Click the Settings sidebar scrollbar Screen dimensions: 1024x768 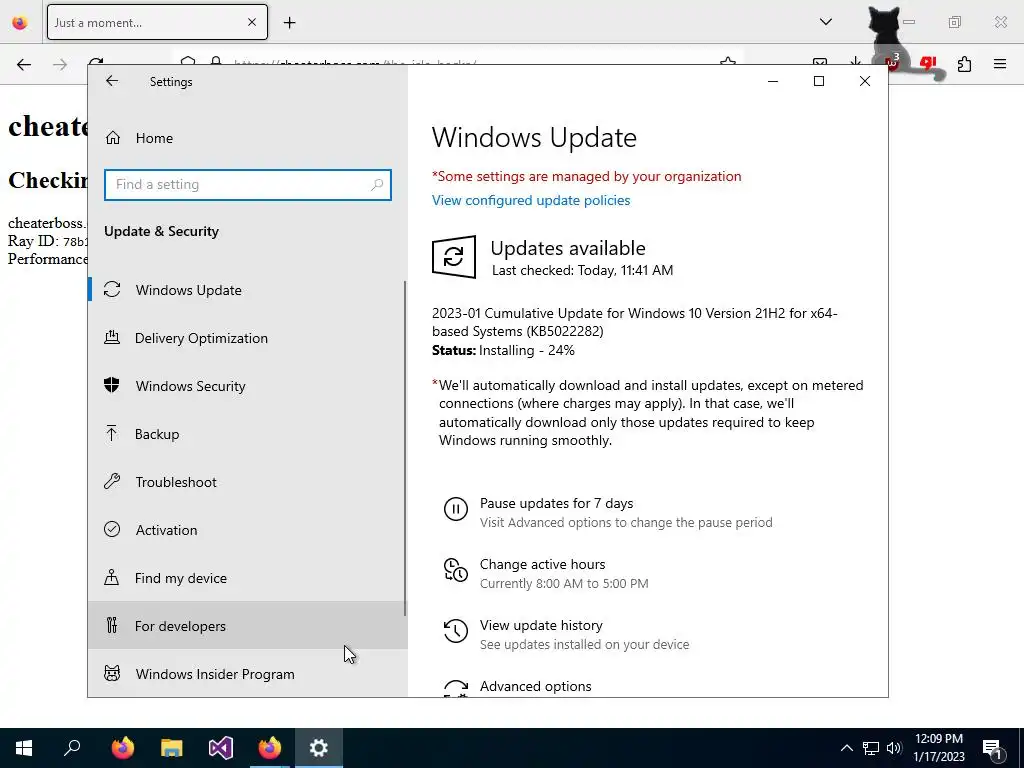[405, 448]
